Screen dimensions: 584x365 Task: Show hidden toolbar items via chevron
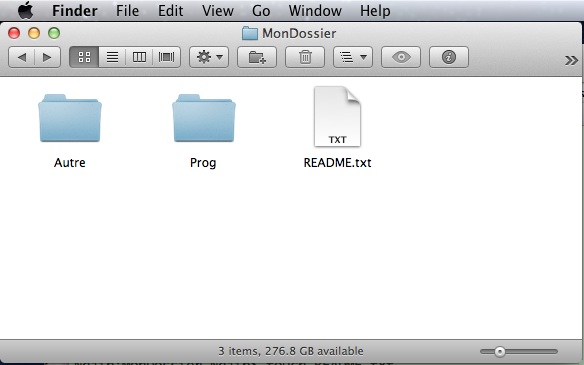[x=571, y=60]
